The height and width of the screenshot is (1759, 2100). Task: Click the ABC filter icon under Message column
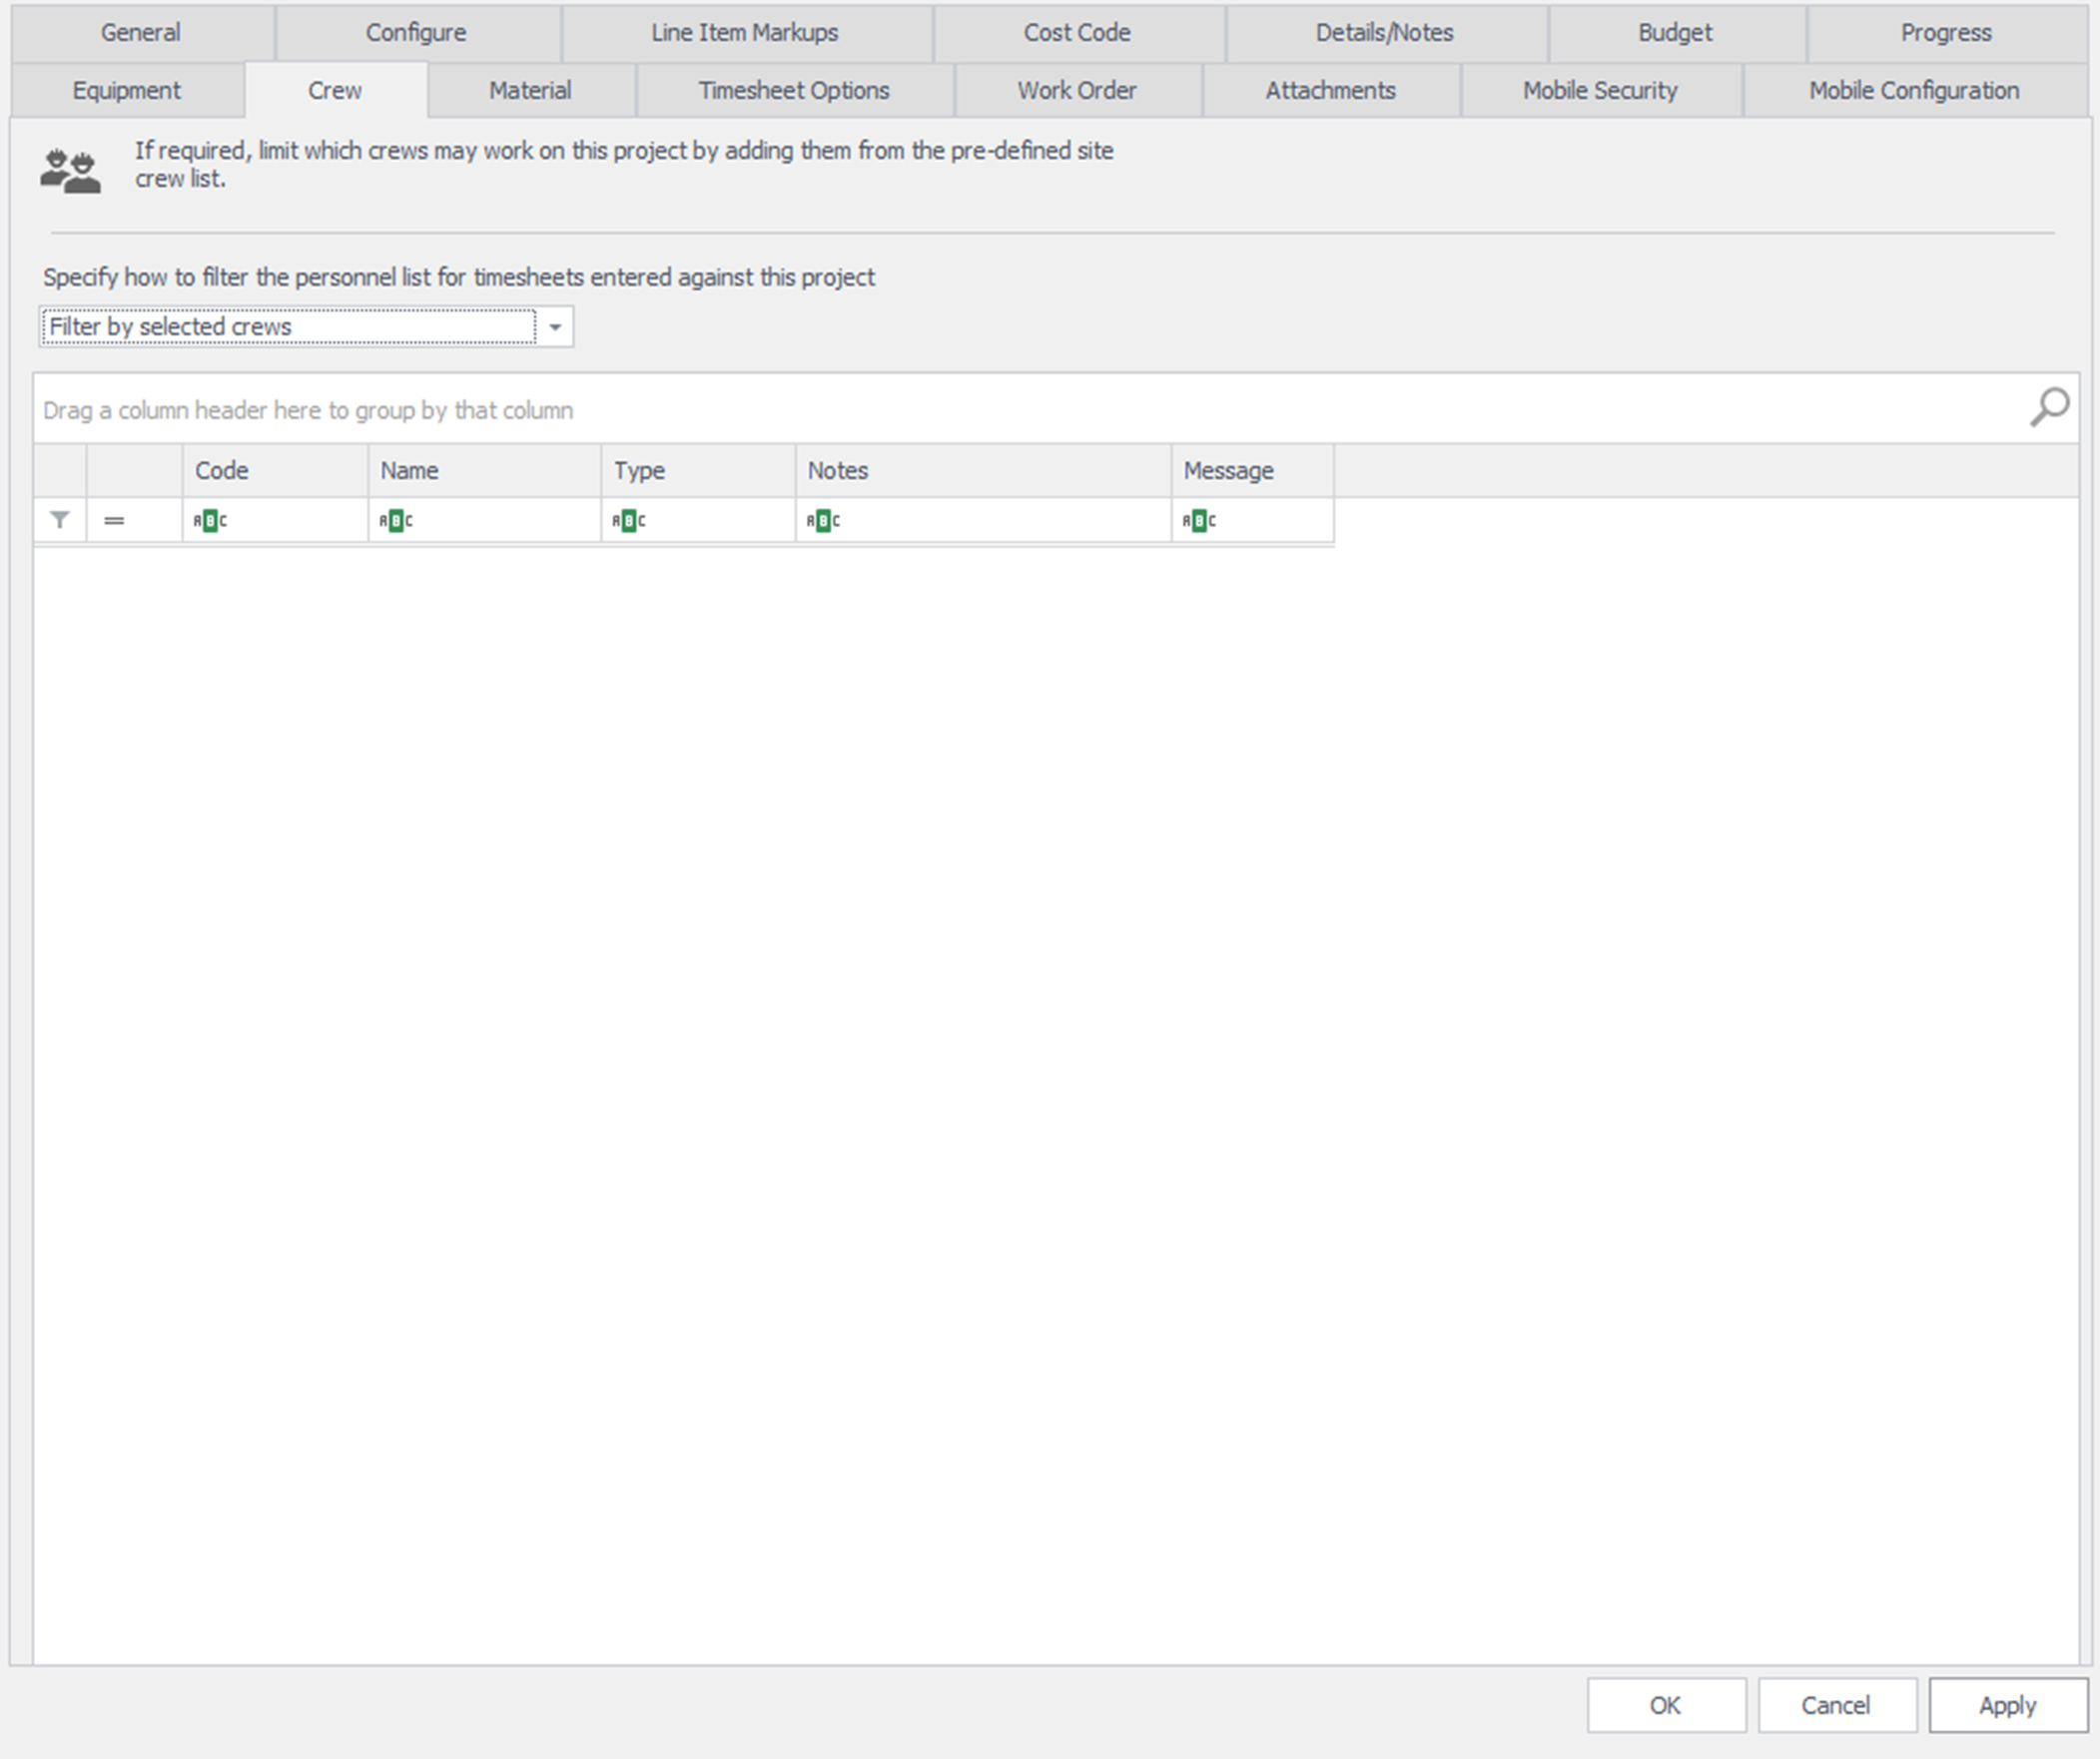click(x=1199, y=520)
